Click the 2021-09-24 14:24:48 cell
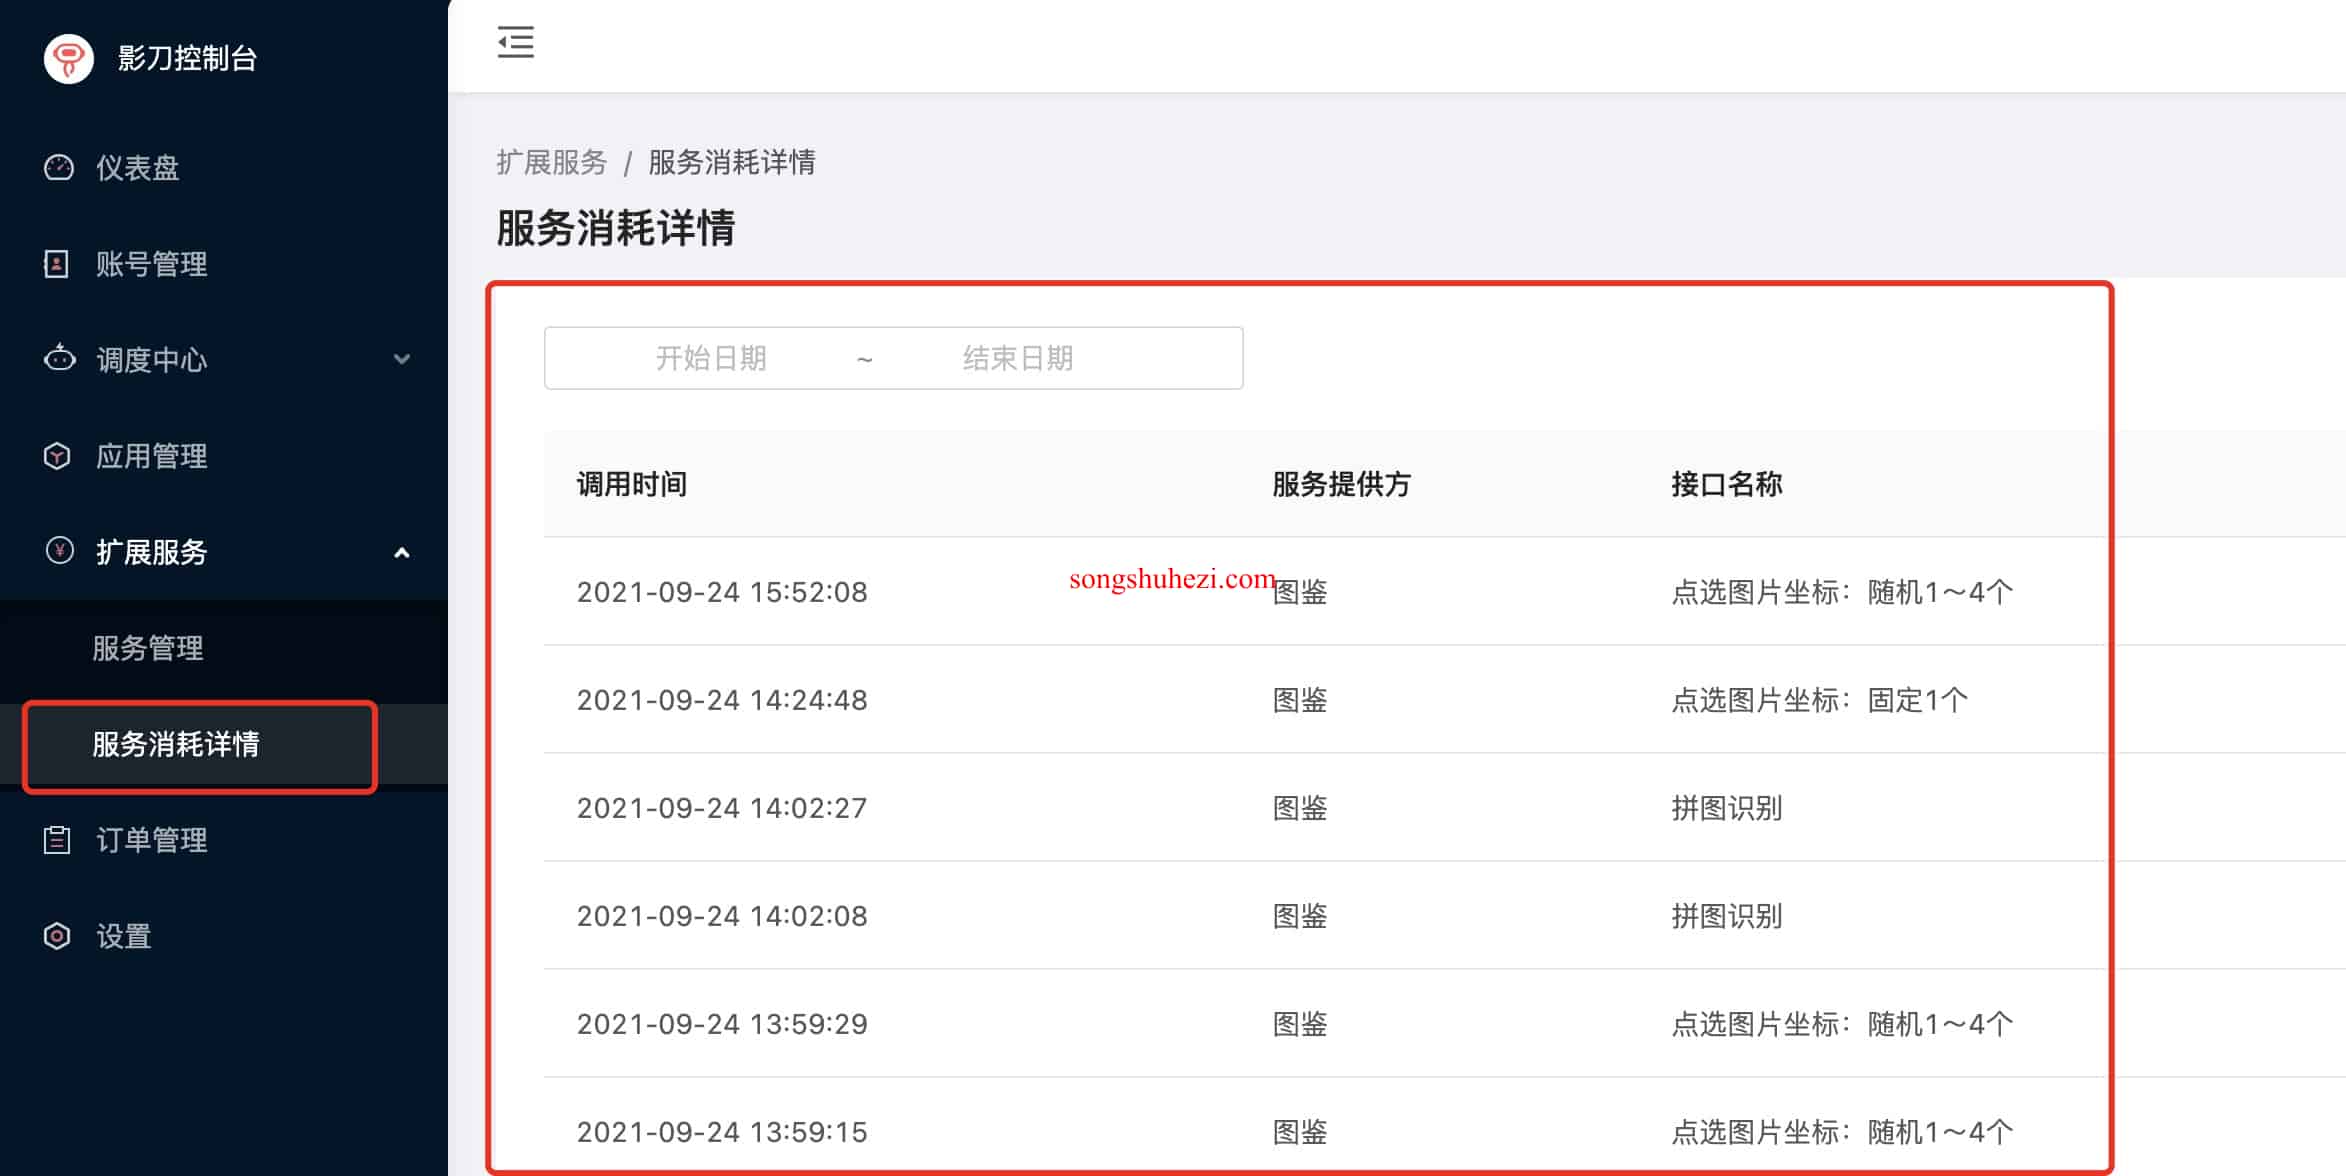This screenshot has width=2346, height=1176. pos(722,700)
